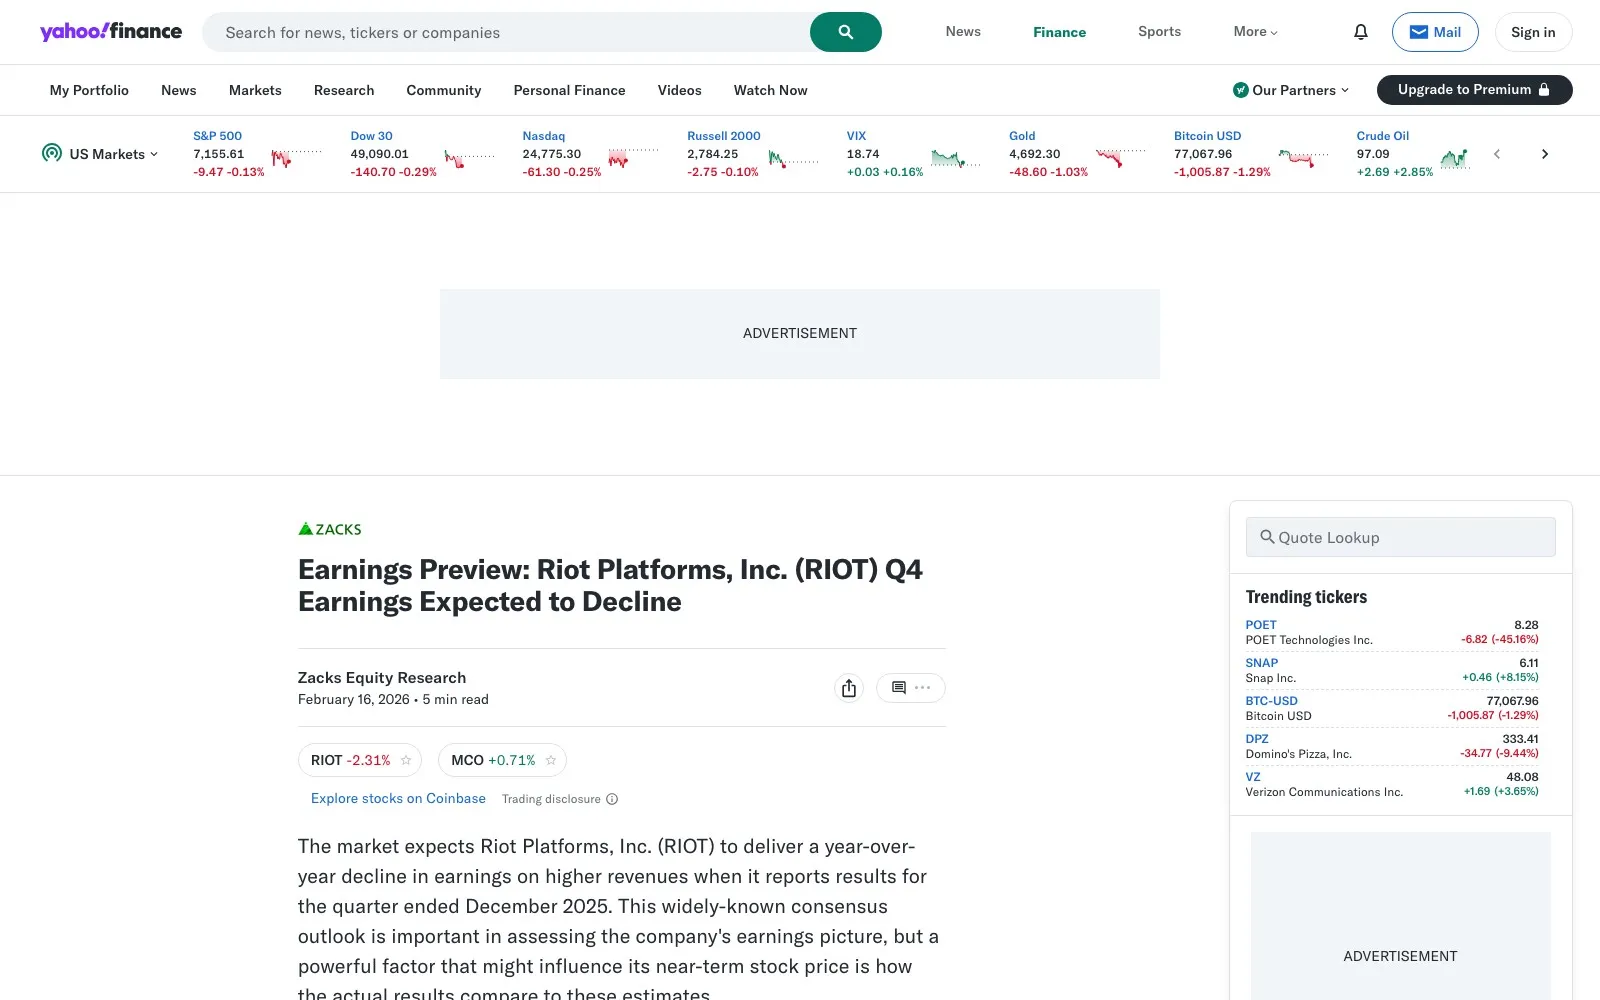The width and height of the screenshot is (1600, 1000).
Task: Expand the US Markets dropdown
Action: coord(100,154)
